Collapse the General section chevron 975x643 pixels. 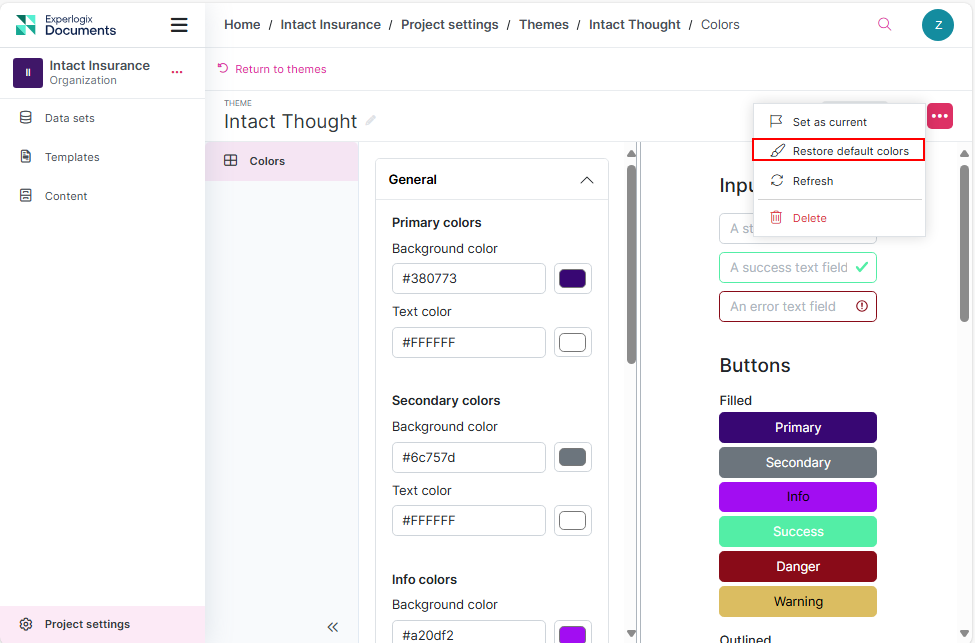click(587, 180)
